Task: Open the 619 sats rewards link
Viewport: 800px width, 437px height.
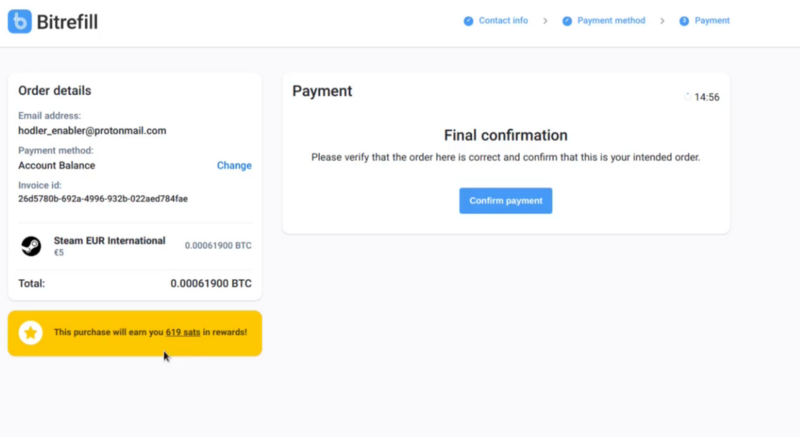Action: pos(183,332)
